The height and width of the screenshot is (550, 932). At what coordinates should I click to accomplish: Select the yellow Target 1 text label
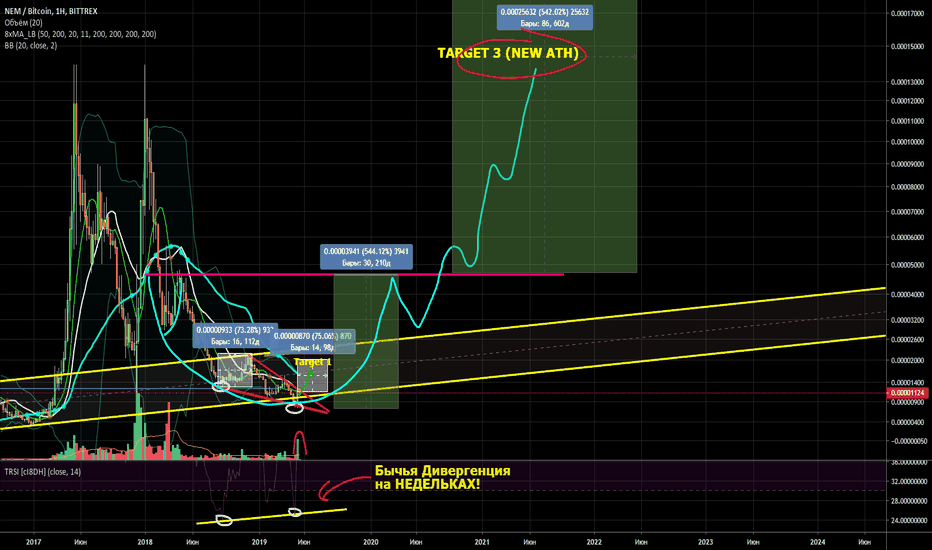[313, 362]
